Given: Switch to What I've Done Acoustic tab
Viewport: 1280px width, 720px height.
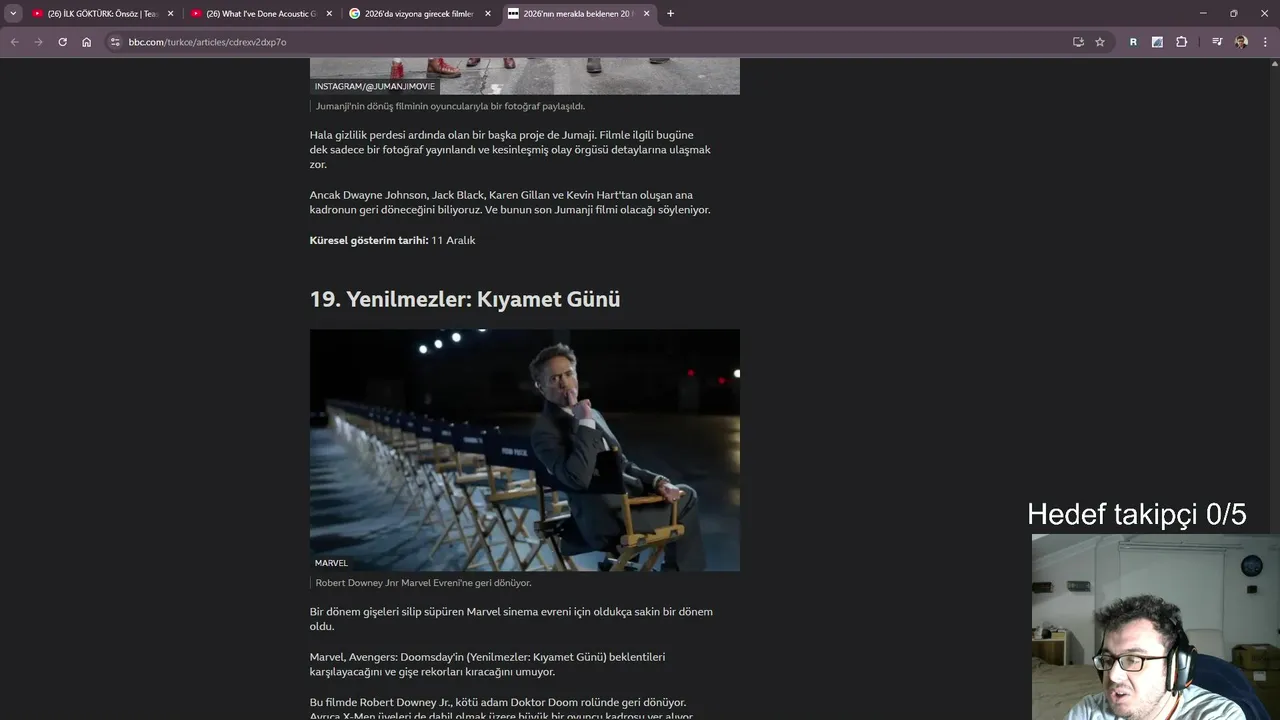Looking at the screenshot, I should pyautogui.click(x=262, y=13).
